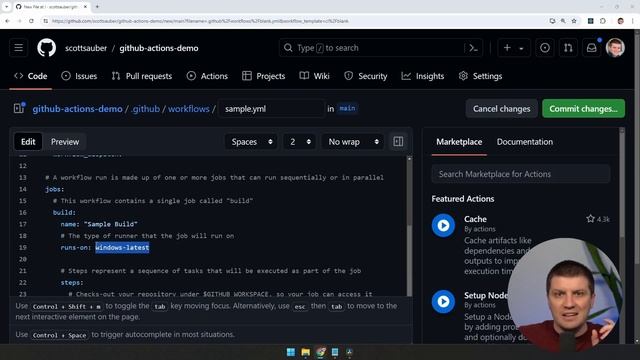
Task: Click the Commit changes button
Action: [x=583, y=109]
